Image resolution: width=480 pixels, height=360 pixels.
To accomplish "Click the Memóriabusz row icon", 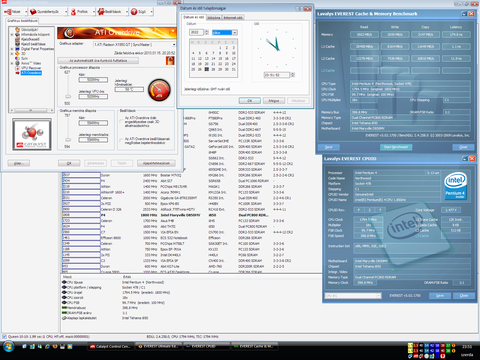I will [x=64, y=308].
